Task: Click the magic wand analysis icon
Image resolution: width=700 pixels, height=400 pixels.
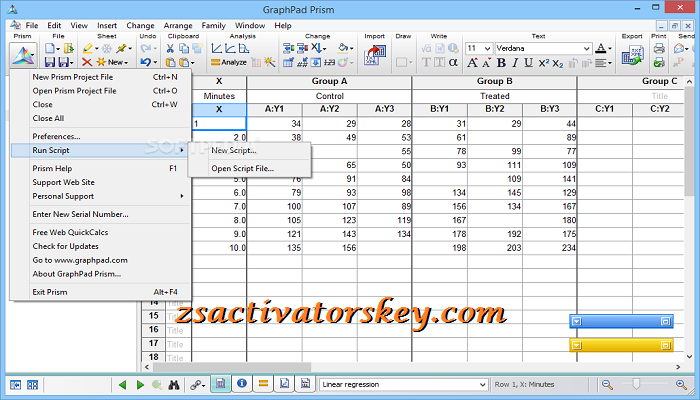Action: [x=269, y=62]
